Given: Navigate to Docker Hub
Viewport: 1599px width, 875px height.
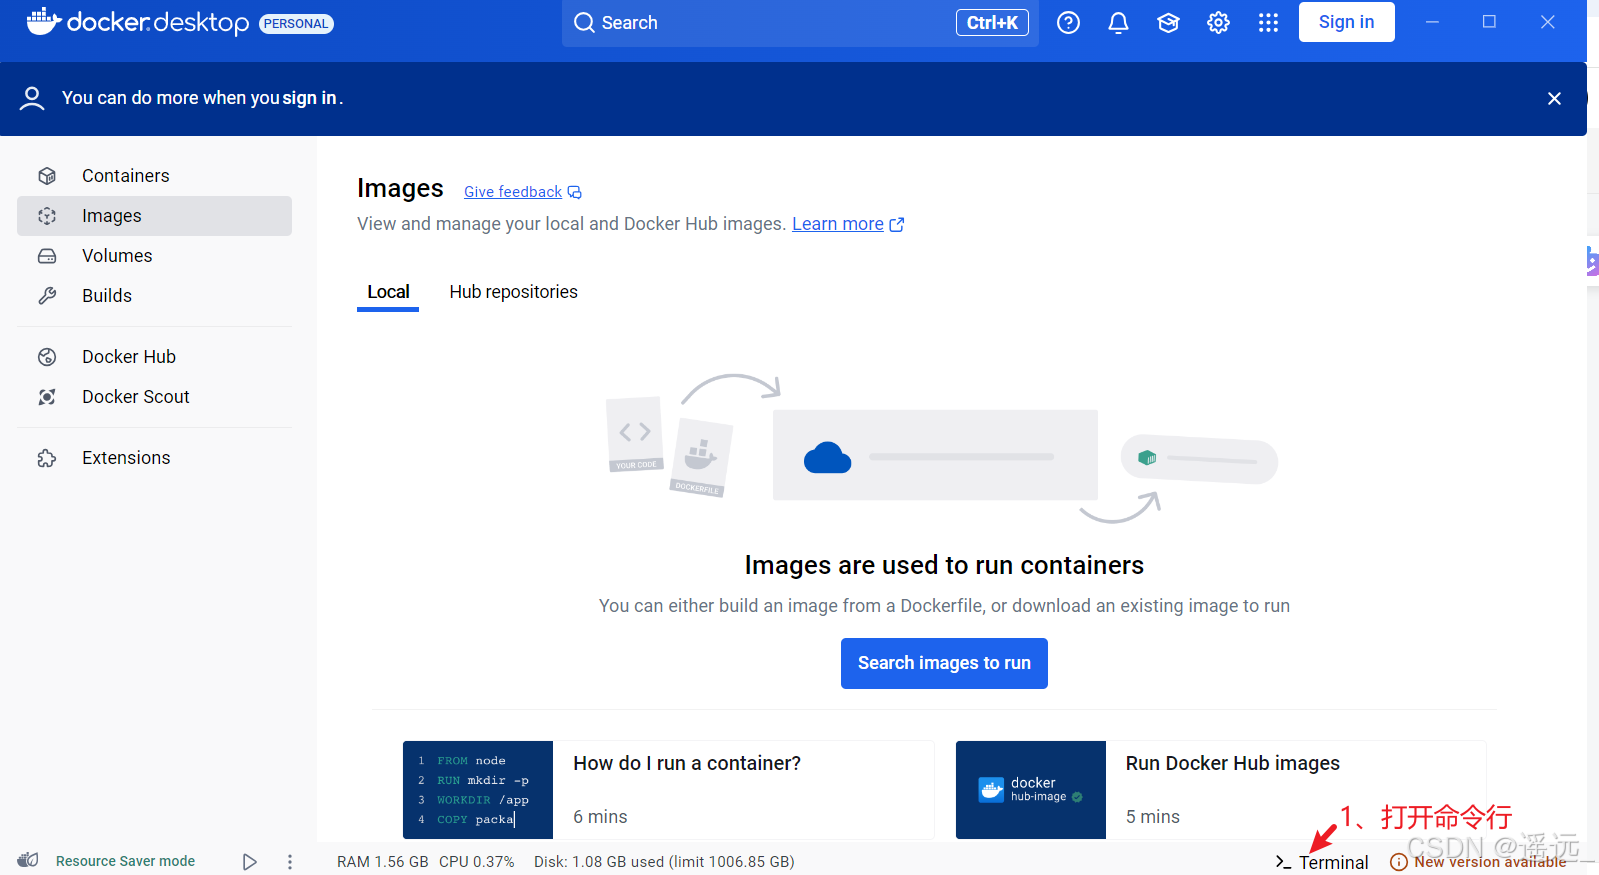Looking at the screenshot, I should (x=154, y=357).
